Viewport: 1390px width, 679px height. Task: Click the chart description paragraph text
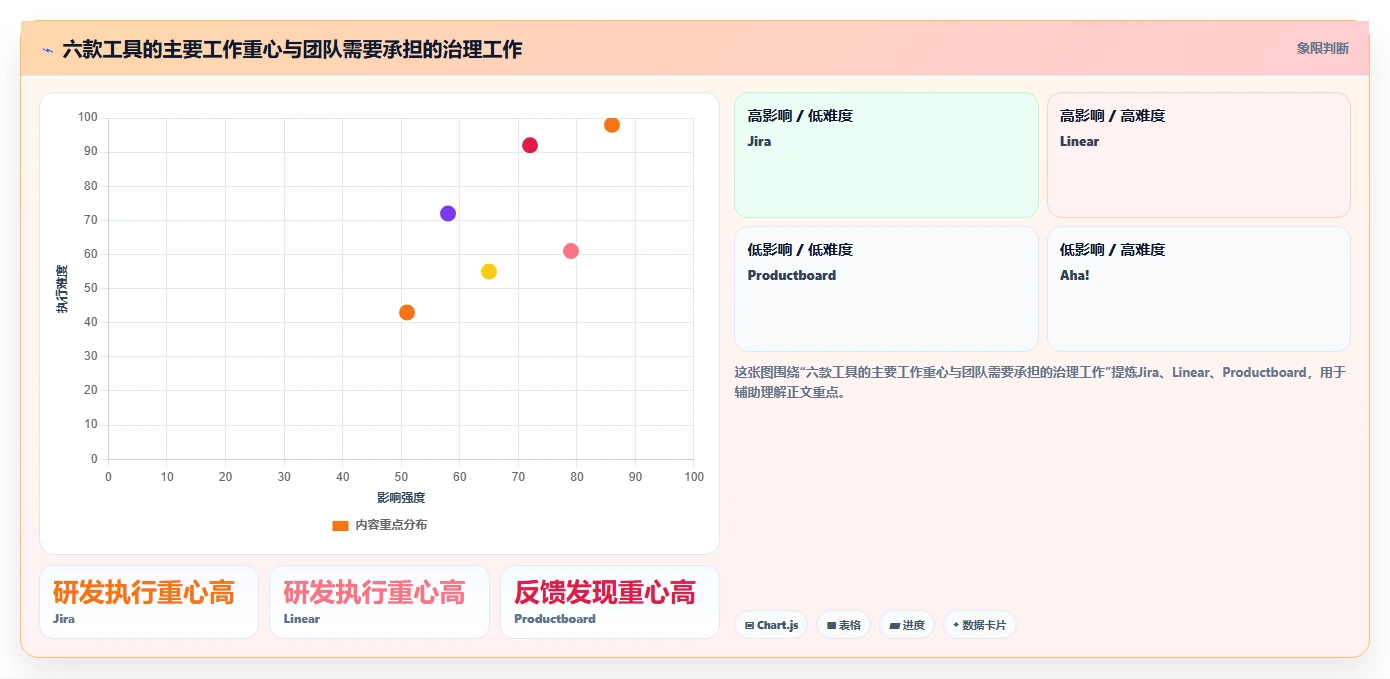click(1040, 382)
